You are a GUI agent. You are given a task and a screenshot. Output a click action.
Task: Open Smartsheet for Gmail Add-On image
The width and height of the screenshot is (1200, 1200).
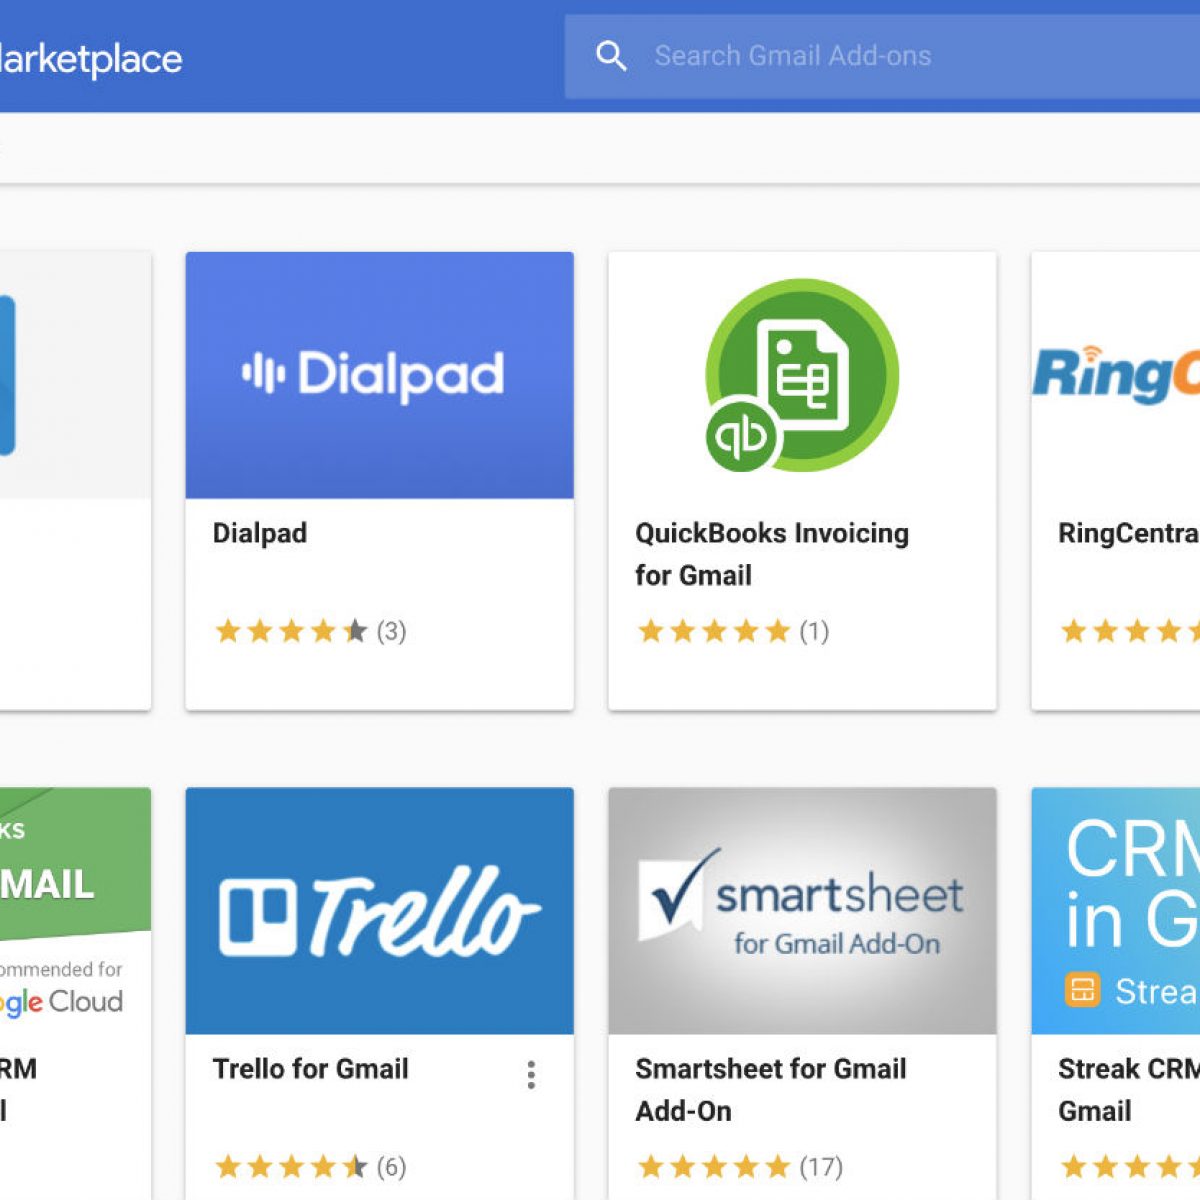click(x=801, y=911)
